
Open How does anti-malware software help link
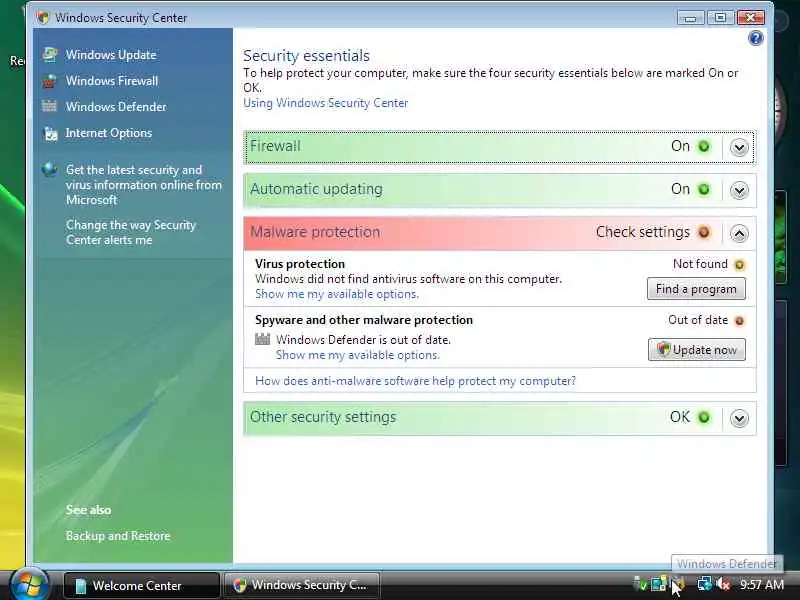[415, 381]
